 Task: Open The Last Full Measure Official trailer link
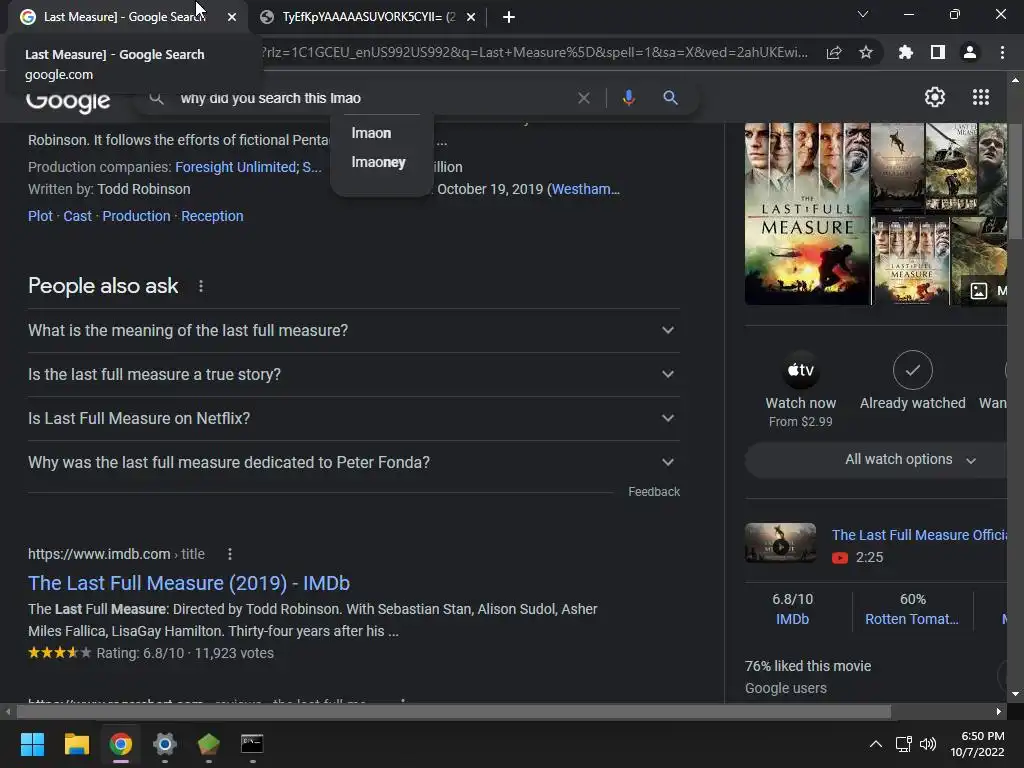[x=920, y=535]
